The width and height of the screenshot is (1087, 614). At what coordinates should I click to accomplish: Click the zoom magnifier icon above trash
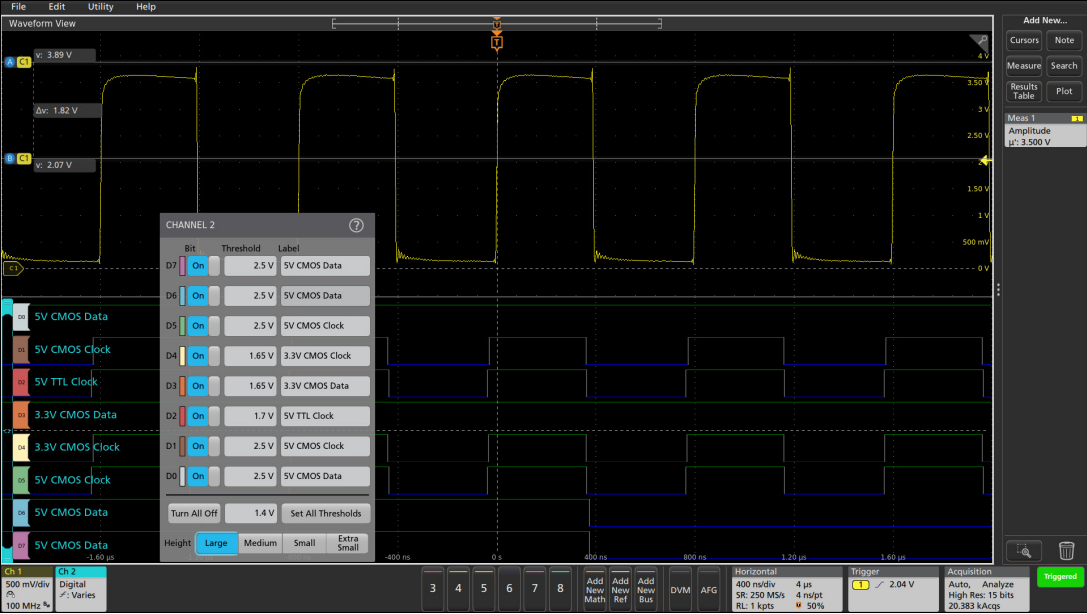[x=1023, y=550]
